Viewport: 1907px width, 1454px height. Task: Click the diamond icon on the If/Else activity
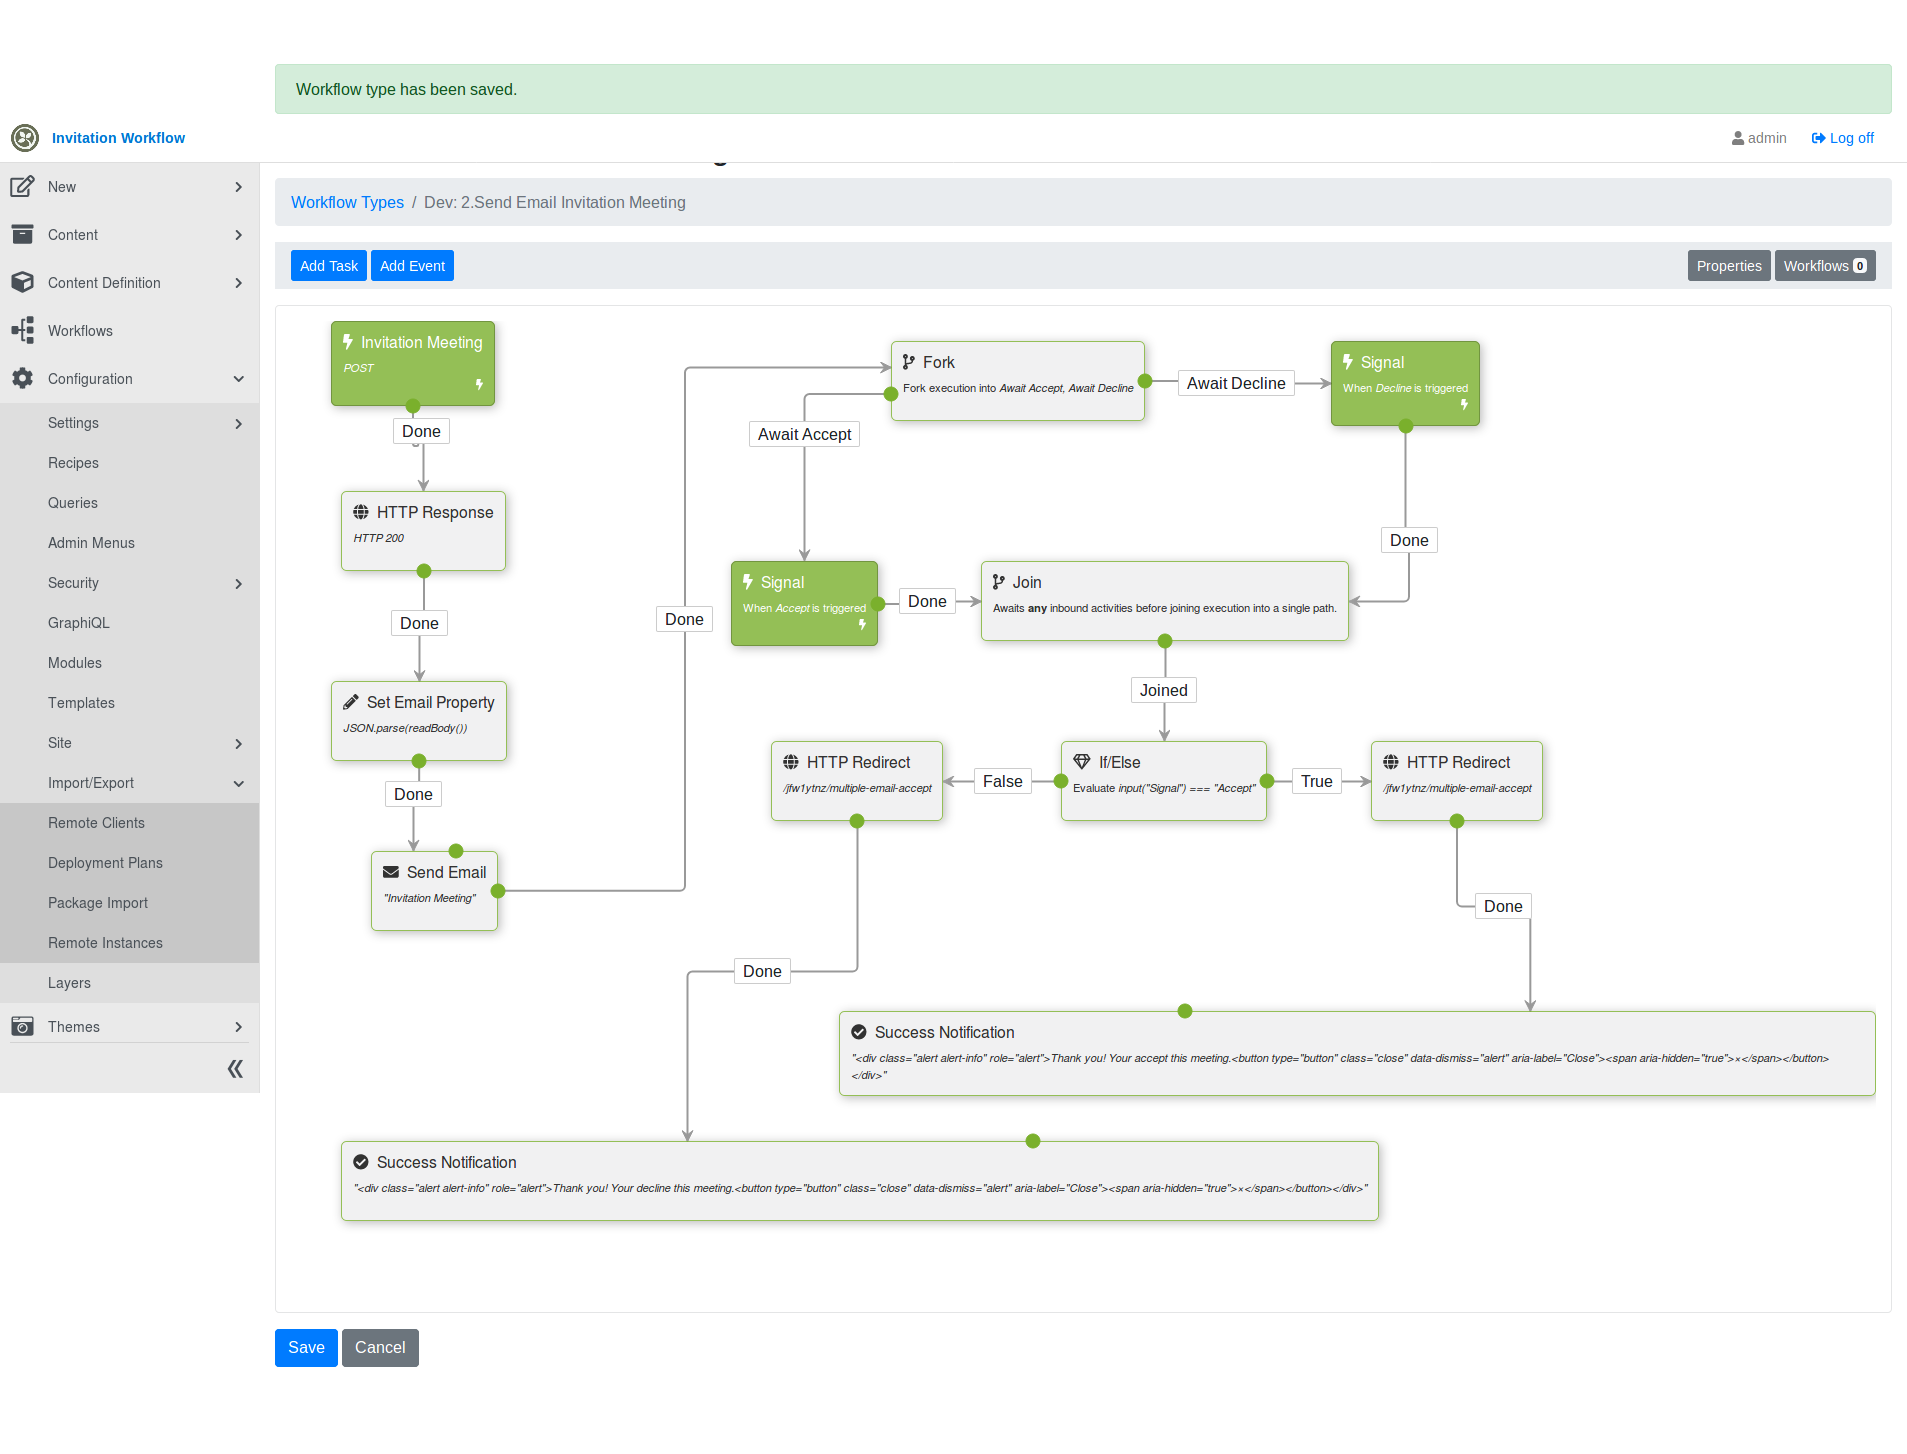1082,761
